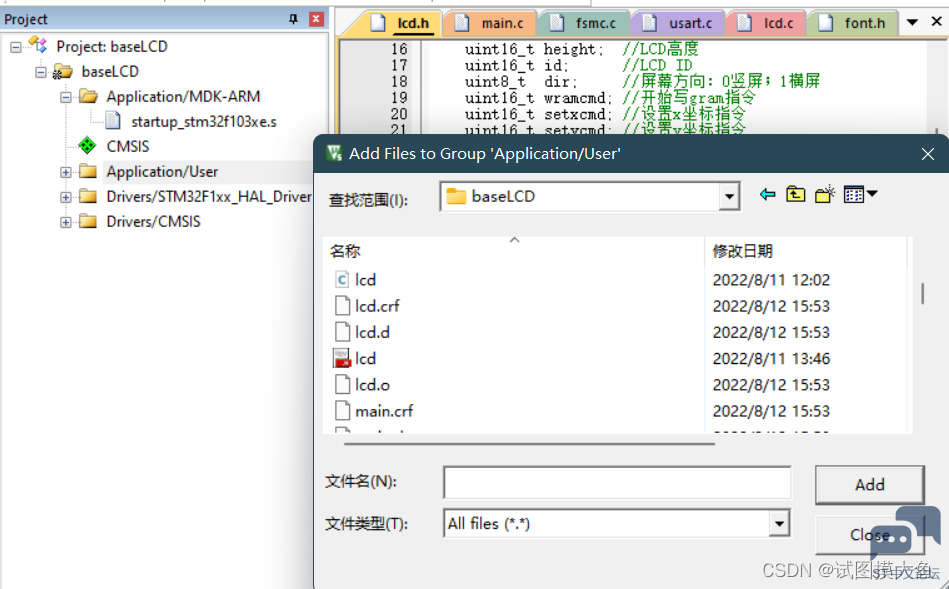Sort by the 名称 column header
The height and width of the screenshot is (589, 949).
pos(514,251)
